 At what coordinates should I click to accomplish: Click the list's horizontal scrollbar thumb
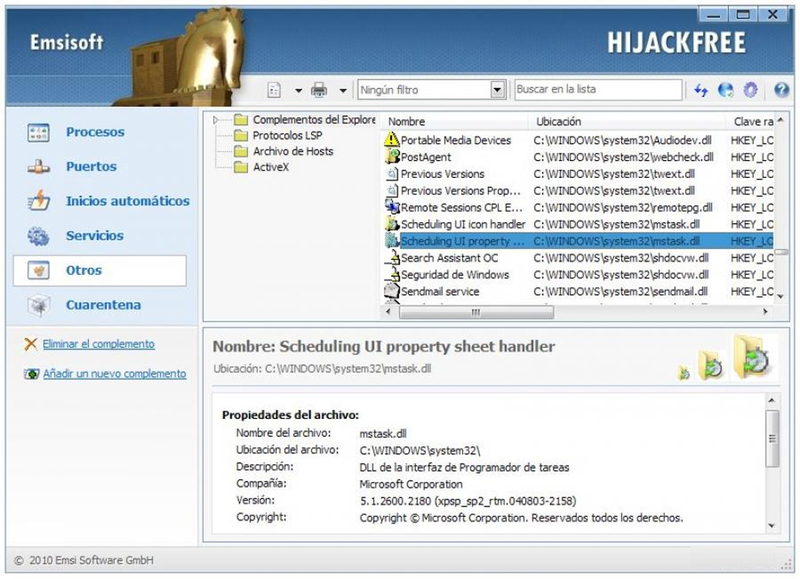tap(476, 312)
